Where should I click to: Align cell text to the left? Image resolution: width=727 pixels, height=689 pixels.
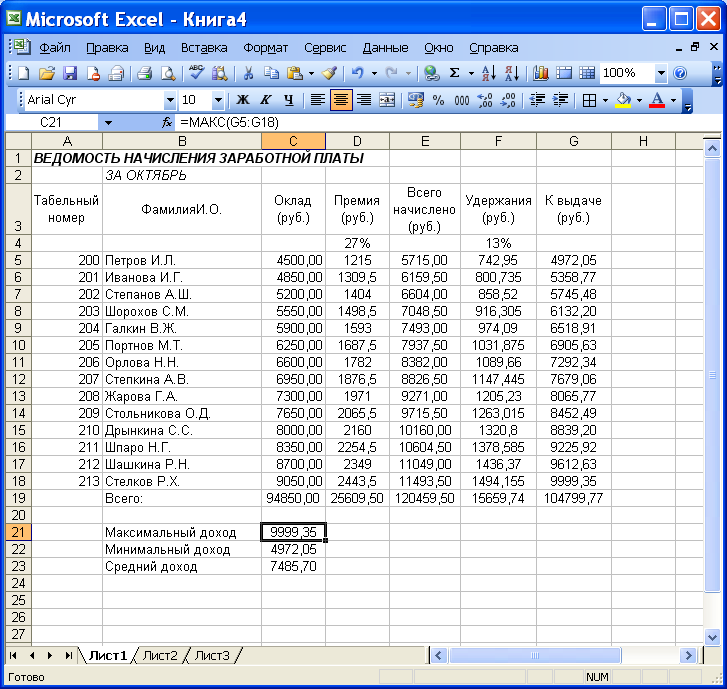click(317, 100)
